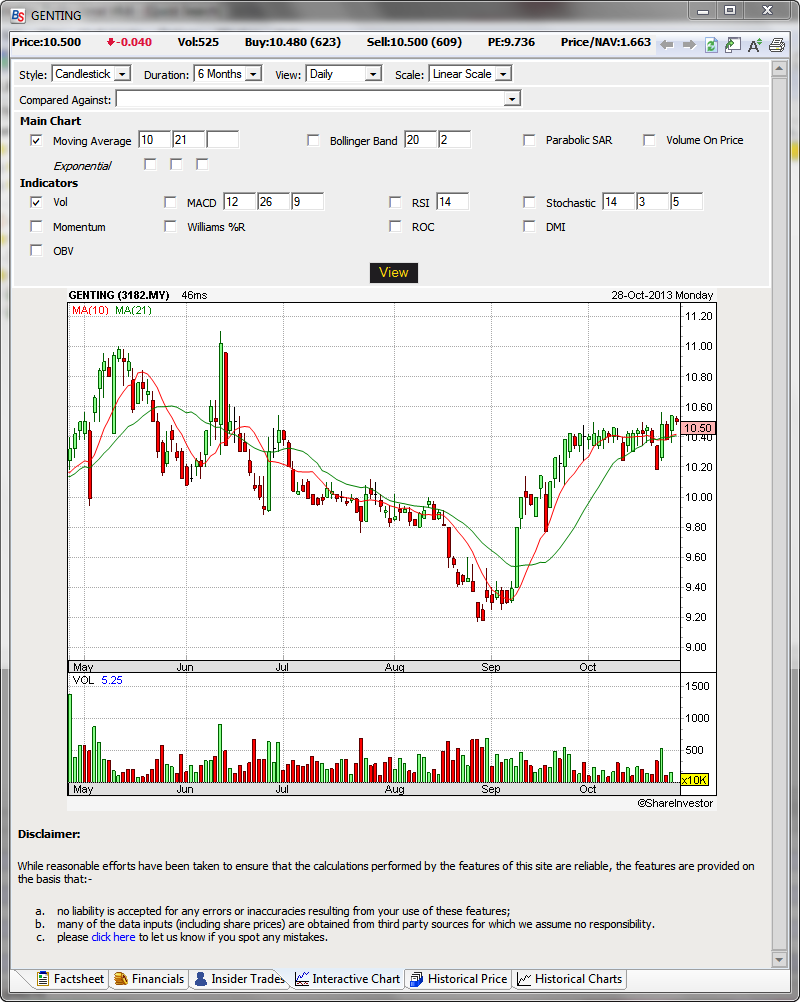The height and width of the screenshot is (1002, 800).
Task: Switch to the Insider Trades tab
Action: 240,978
